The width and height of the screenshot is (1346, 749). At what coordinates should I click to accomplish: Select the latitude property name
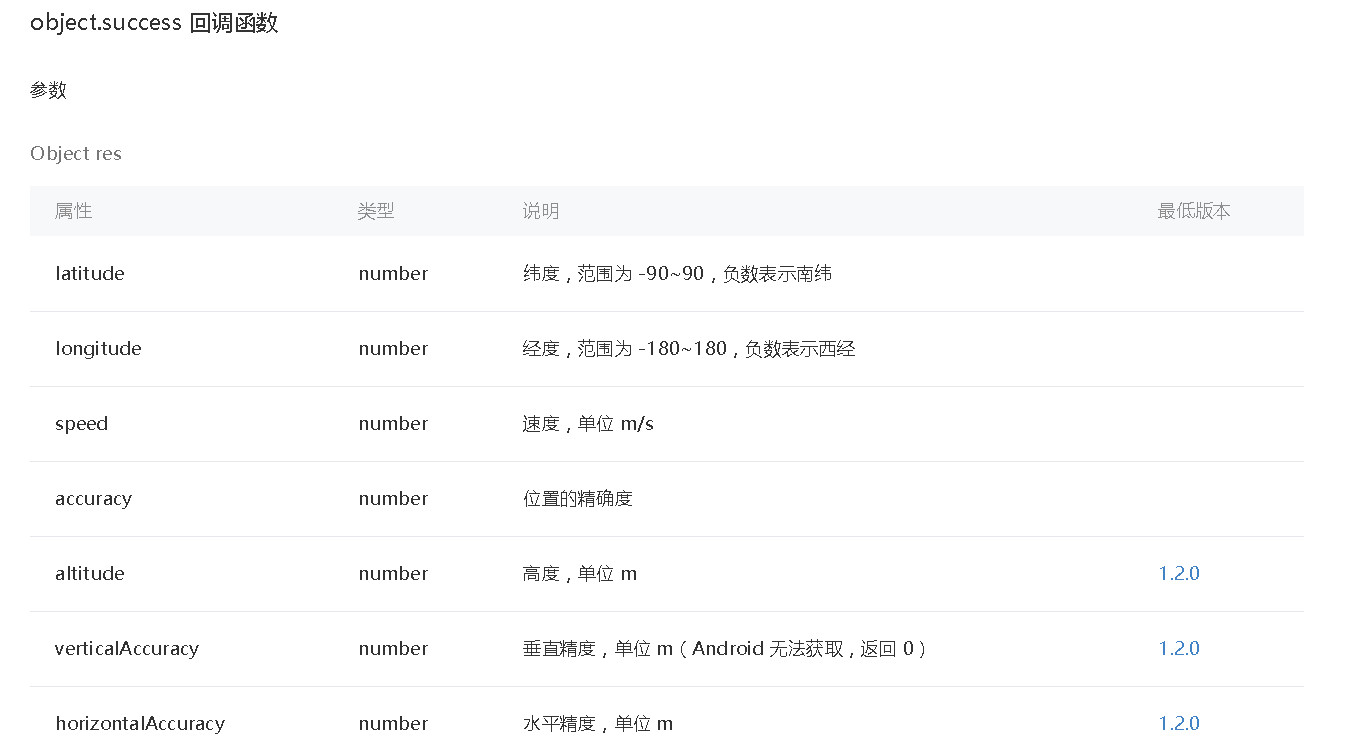point(90,273)
